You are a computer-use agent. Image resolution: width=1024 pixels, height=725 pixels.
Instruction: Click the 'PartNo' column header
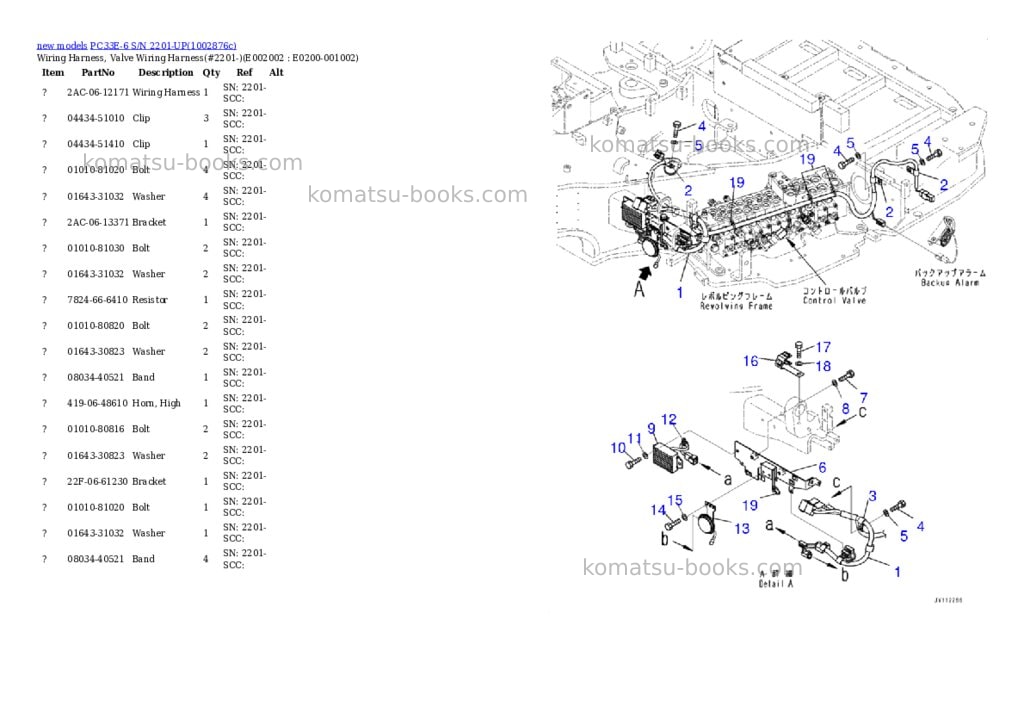click(98, 72)
